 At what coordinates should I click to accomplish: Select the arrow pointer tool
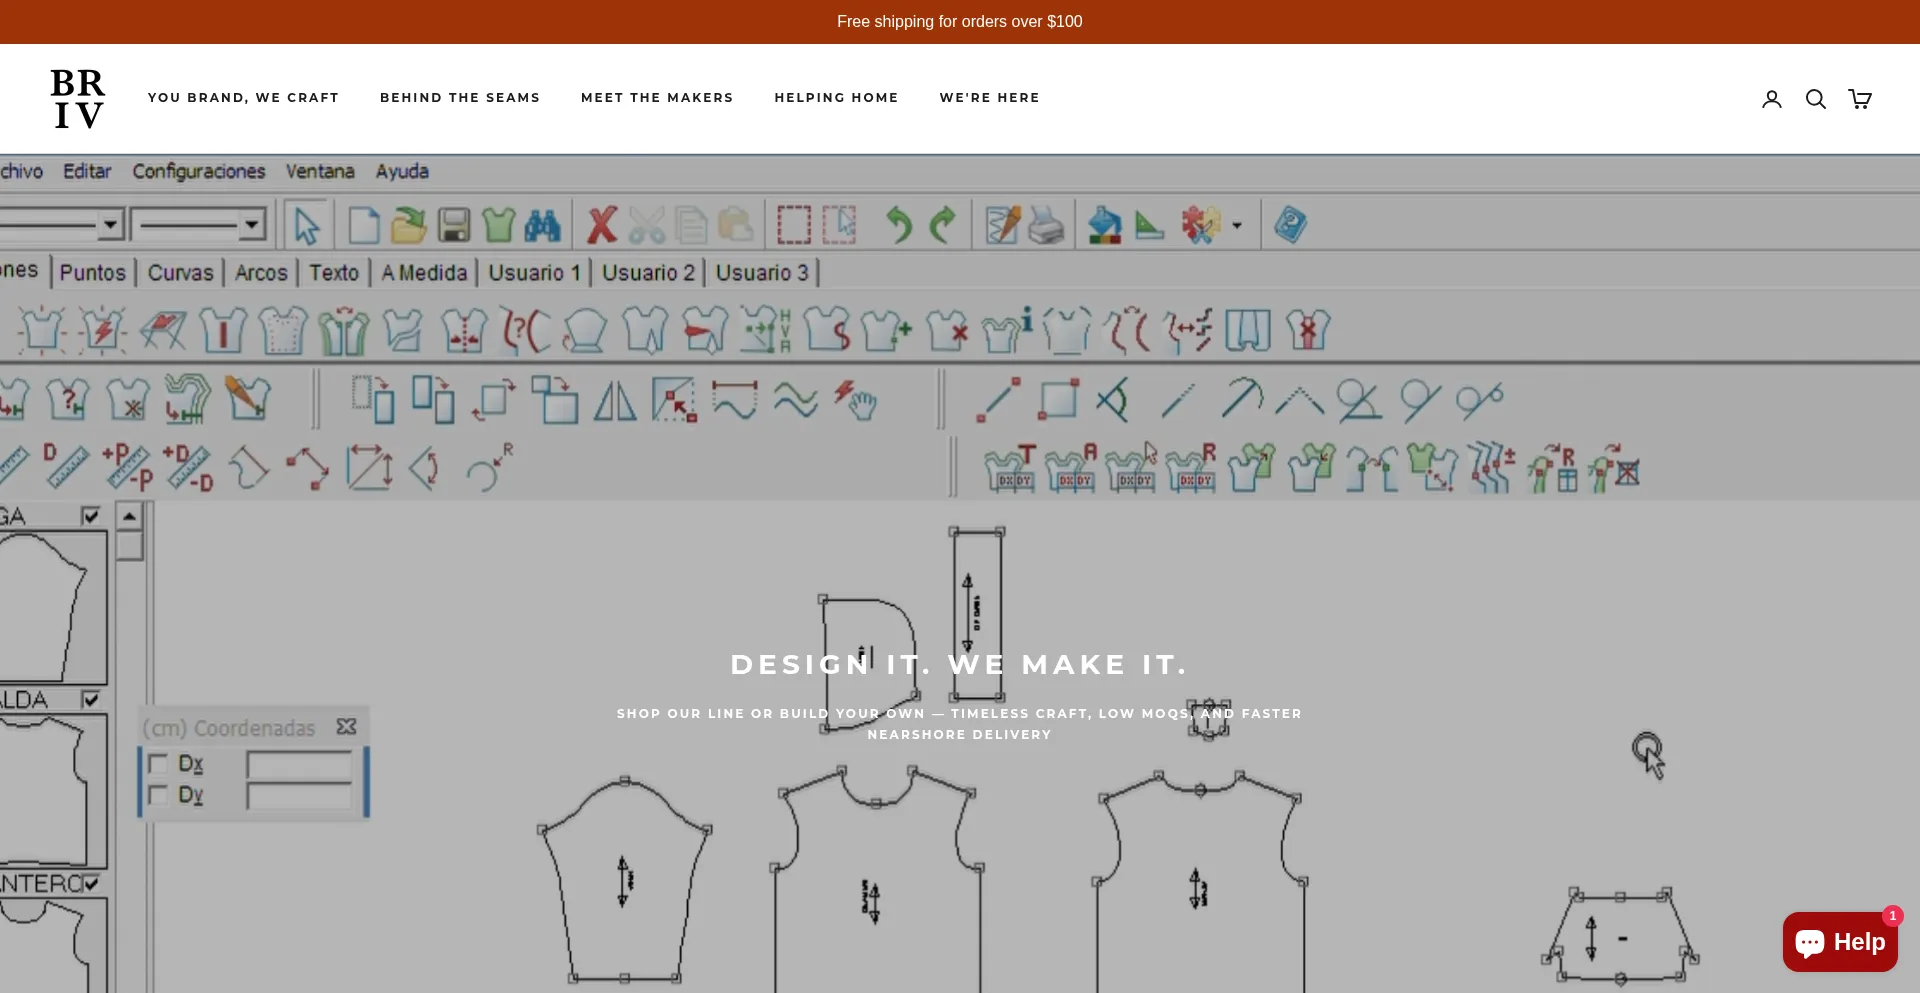click(306, 225)
